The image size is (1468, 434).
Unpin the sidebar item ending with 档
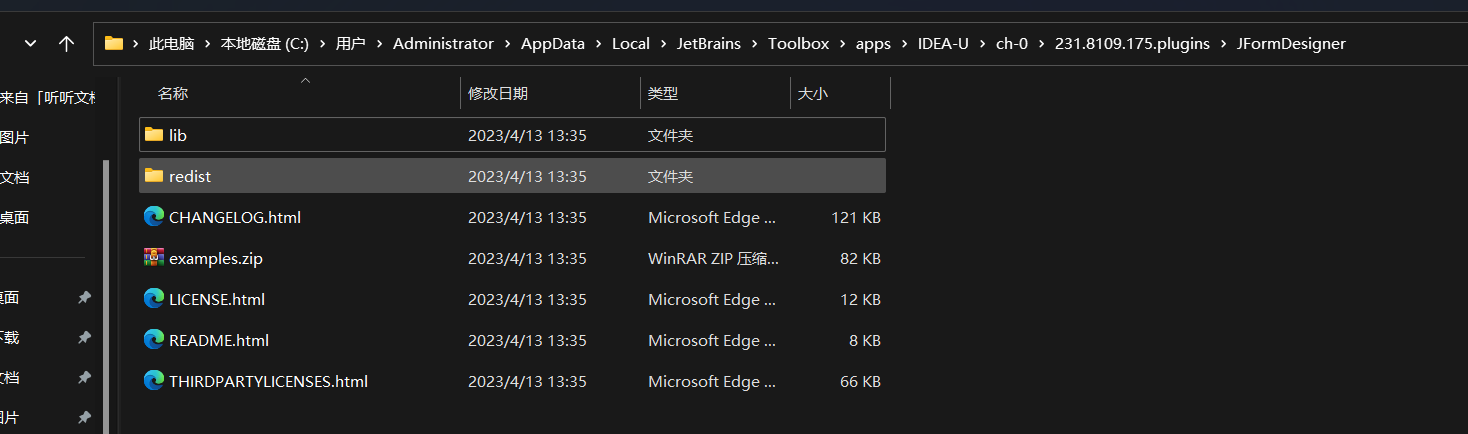coord(85,378)
